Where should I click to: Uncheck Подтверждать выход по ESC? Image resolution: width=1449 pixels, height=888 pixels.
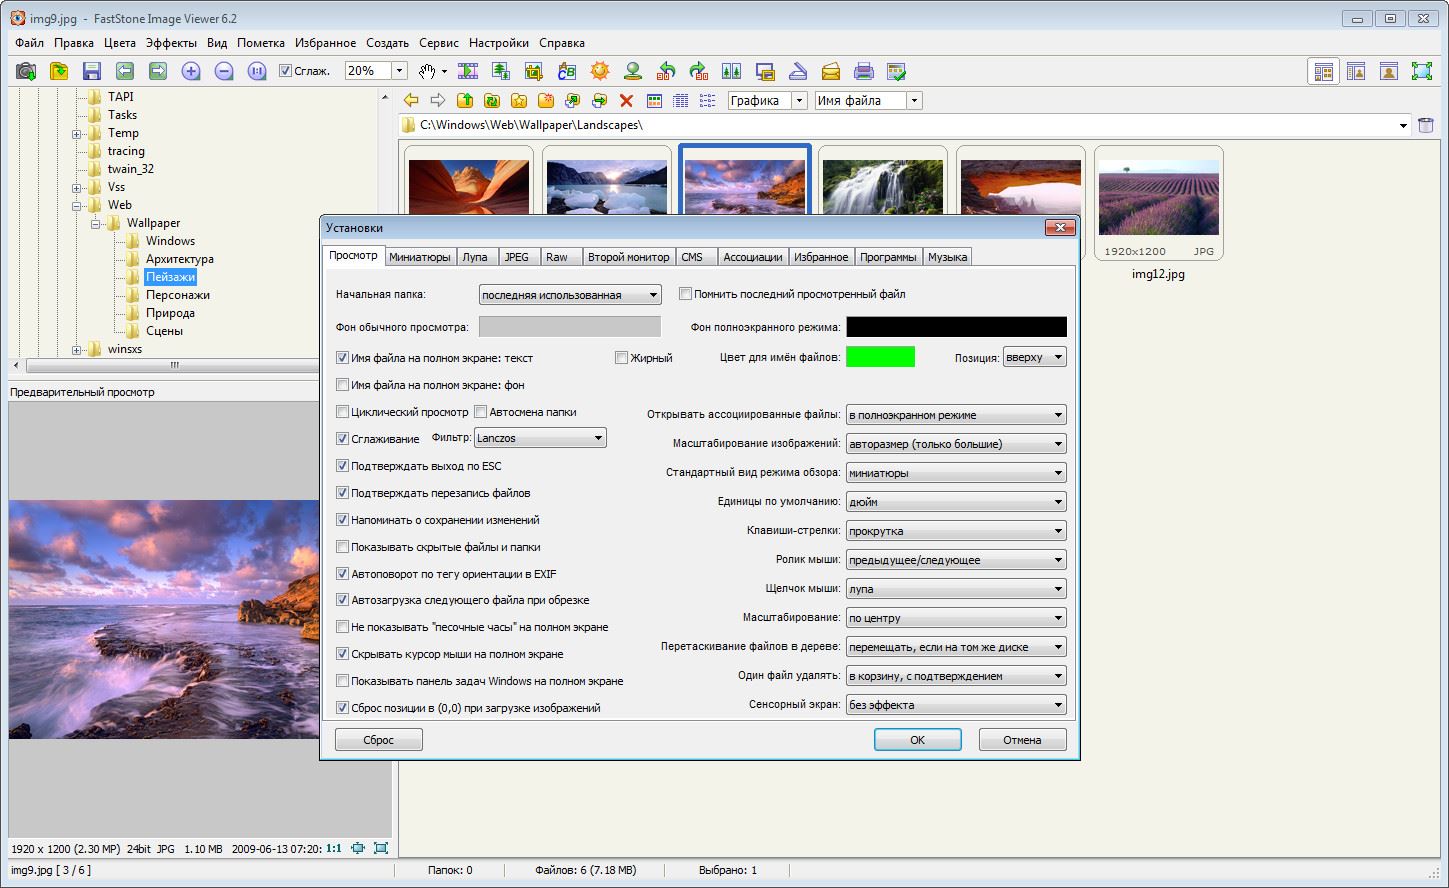point(343,466)
